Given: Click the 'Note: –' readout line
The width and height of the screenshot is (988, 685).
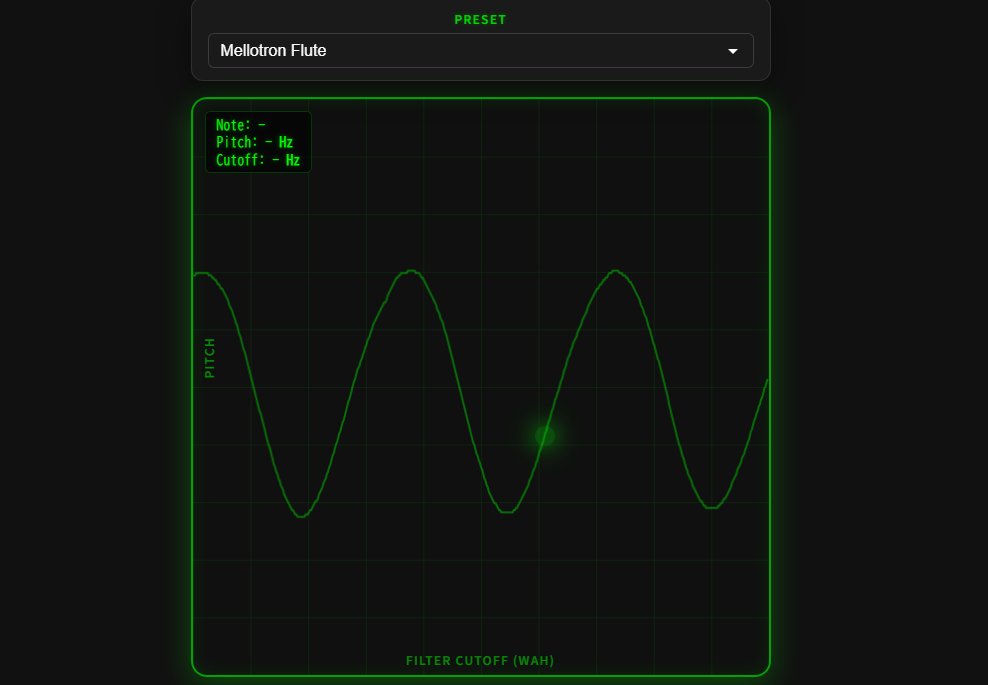Looking at the screenshot, I should pos(241,125).
